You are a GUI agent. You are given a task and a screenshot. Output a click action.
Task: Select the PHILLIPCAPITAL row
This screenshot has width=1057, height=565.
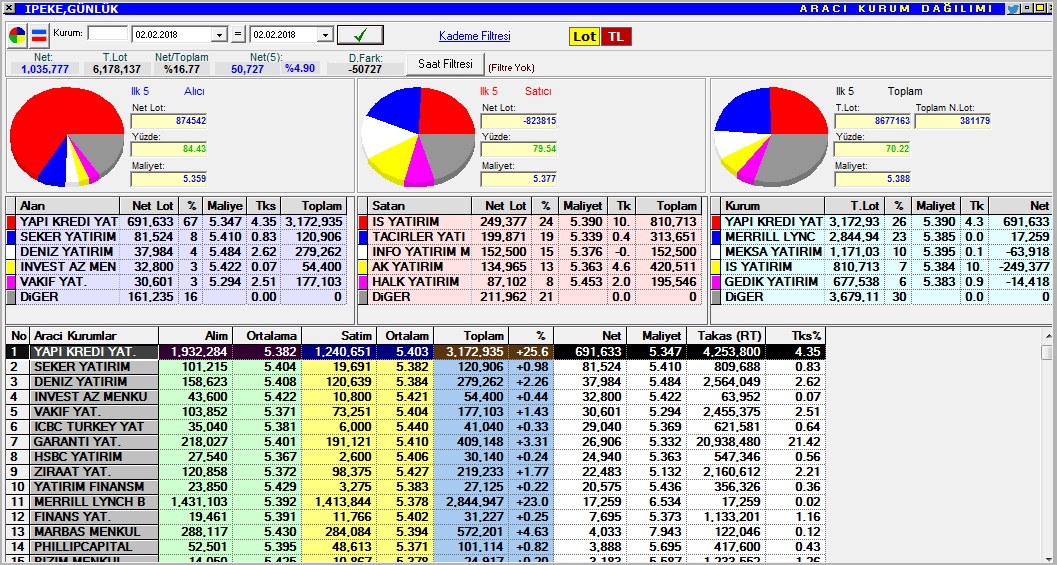click(x=415, y=547)
